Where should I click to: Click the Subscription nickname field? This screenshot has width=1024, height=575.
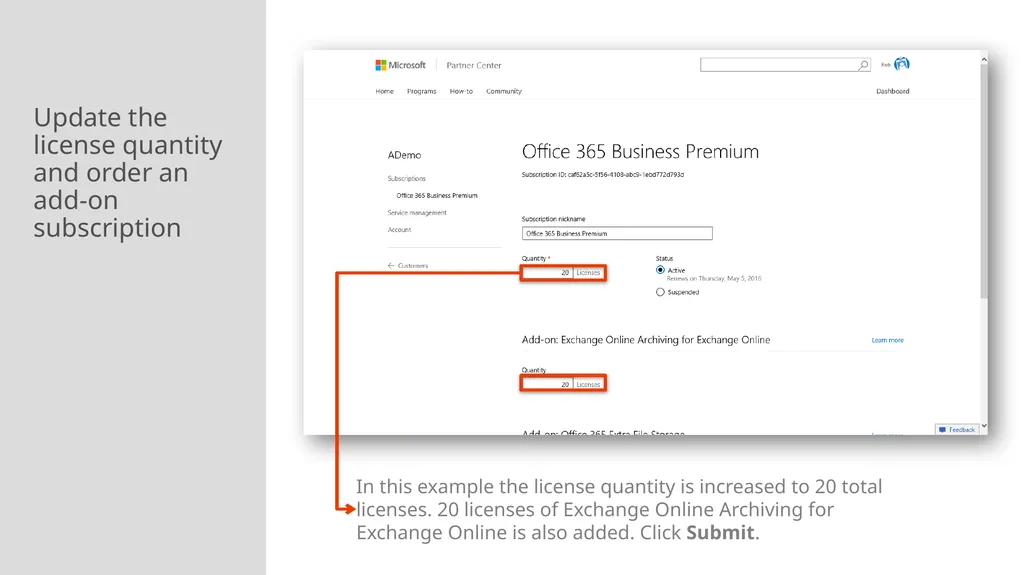coord(617,233)
